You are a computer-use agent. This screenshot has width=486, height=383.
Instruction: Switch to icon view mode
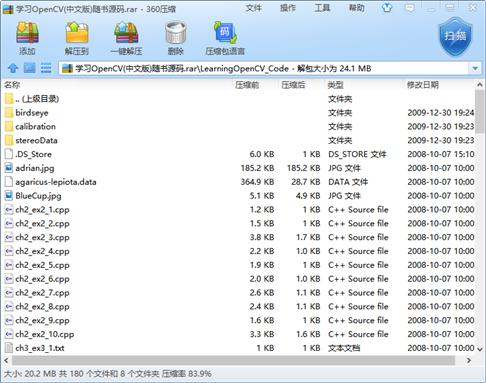29,68
